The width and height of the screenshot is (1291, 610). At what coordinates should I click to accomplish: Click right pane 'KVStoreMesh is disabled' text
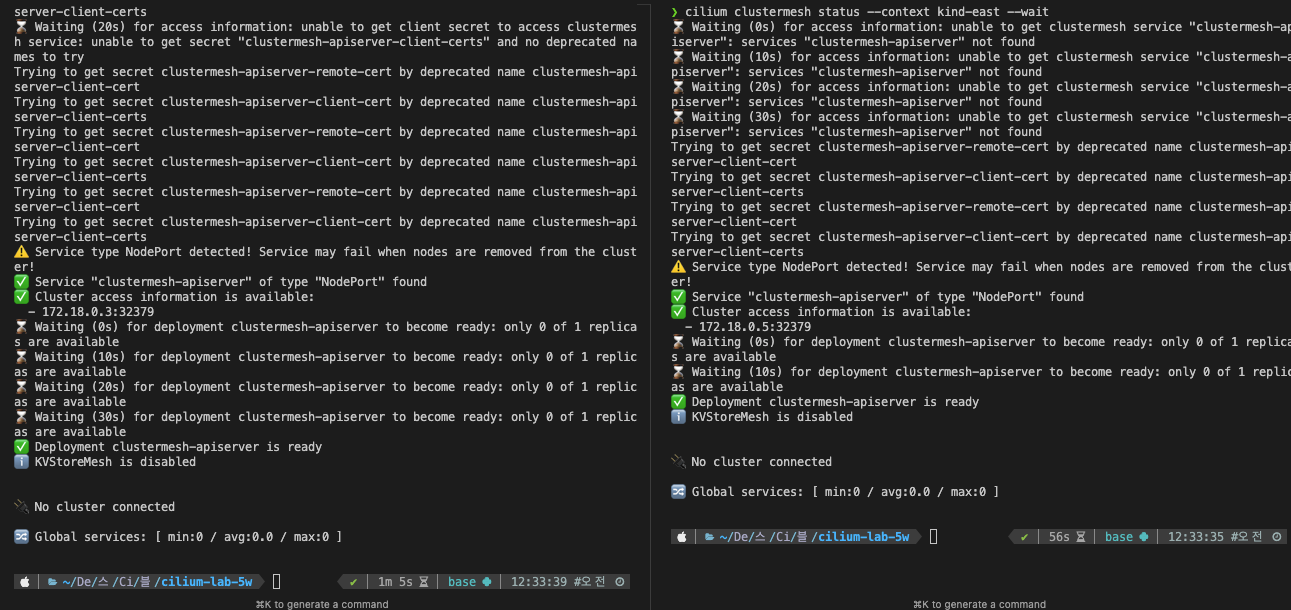click(x=772, y=417)
